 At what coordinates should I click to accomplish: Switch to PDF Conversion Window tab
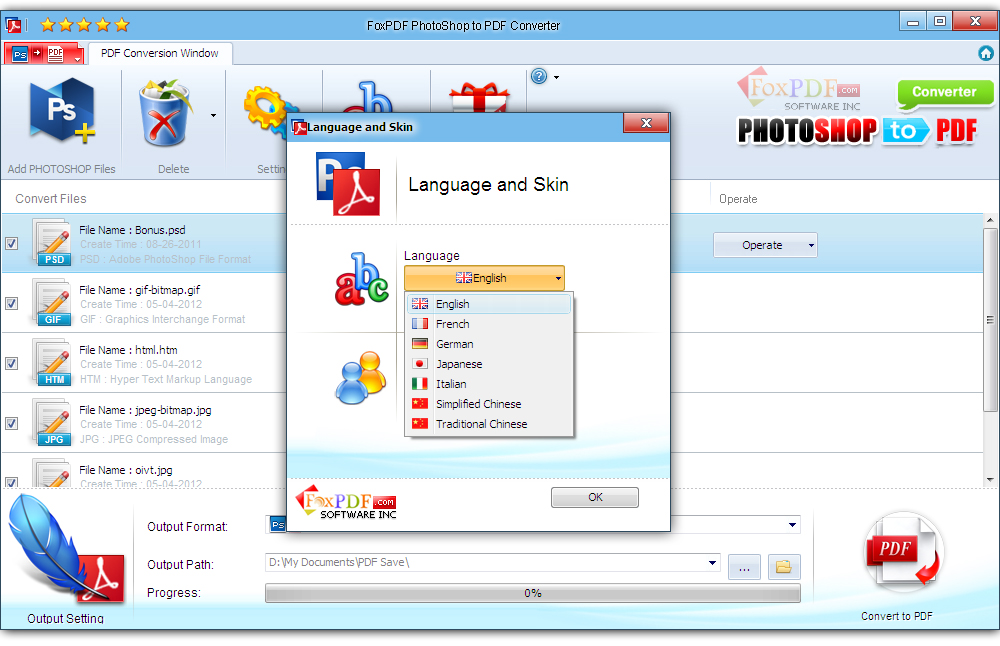tap(159, 53)
